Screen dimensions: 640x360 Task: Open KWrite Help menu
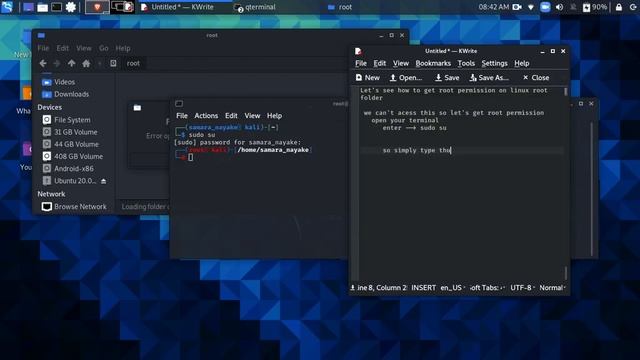522,63
